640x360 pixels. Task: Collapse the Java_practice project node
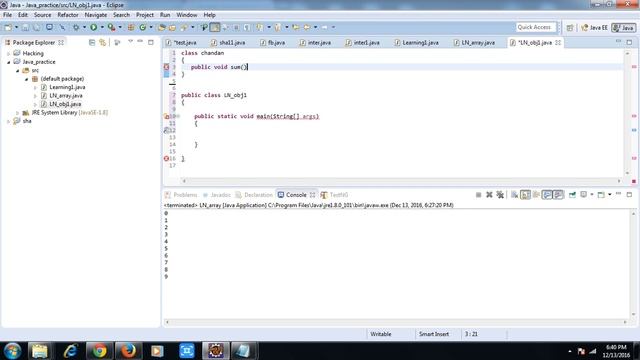[9, 62]
